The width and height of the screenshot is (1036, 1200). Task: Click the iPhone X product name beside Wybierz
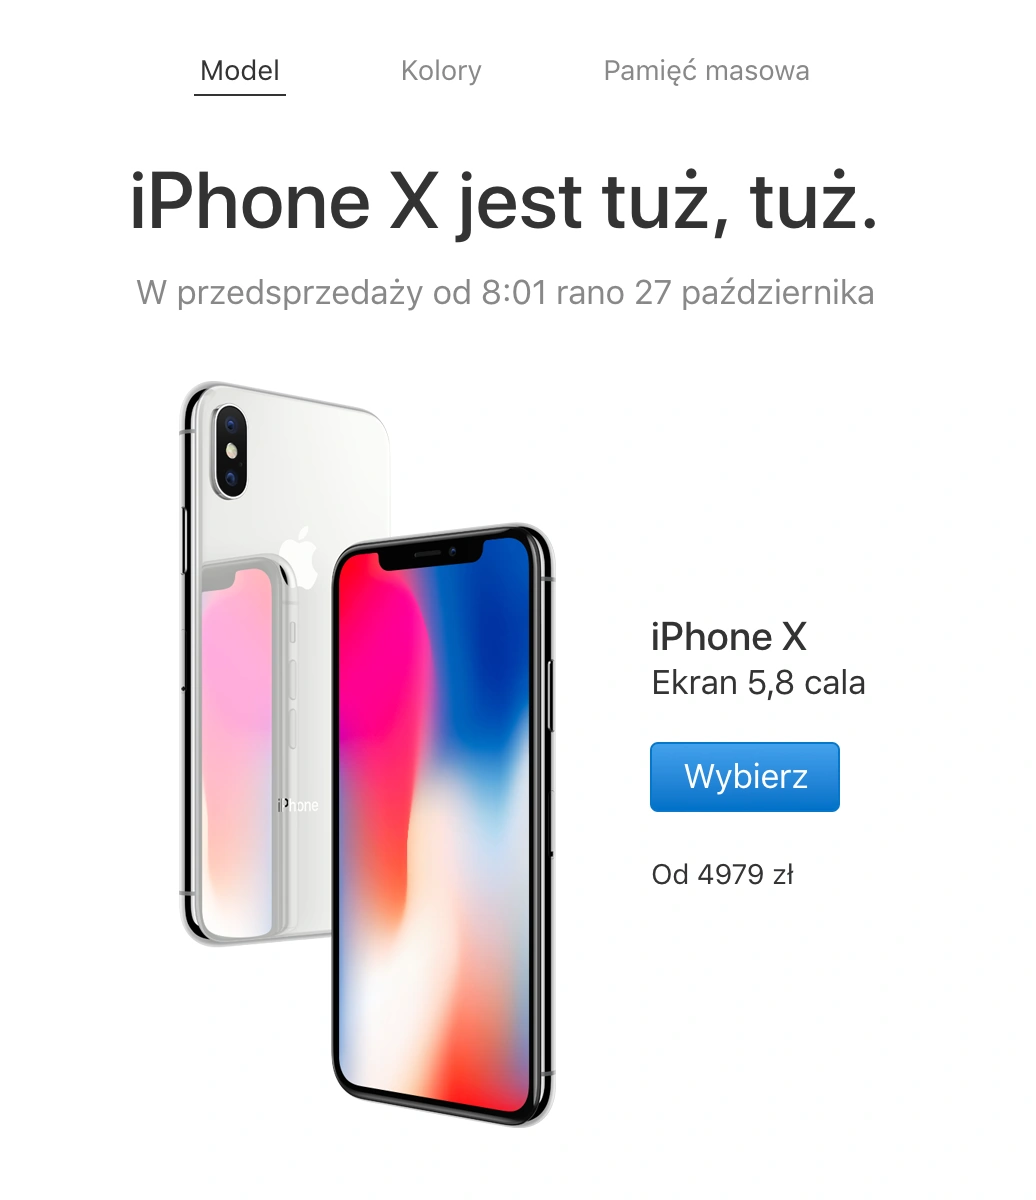click(x=728, y=637)
